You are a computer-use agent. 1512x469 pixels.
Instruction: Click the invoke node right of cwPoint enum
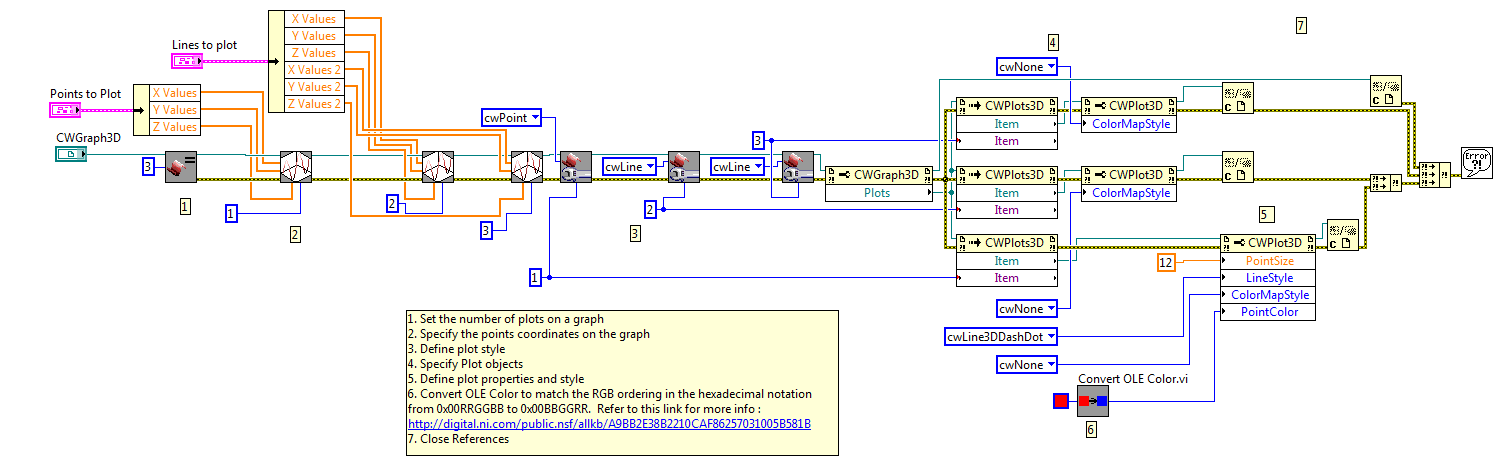(576, 166)
